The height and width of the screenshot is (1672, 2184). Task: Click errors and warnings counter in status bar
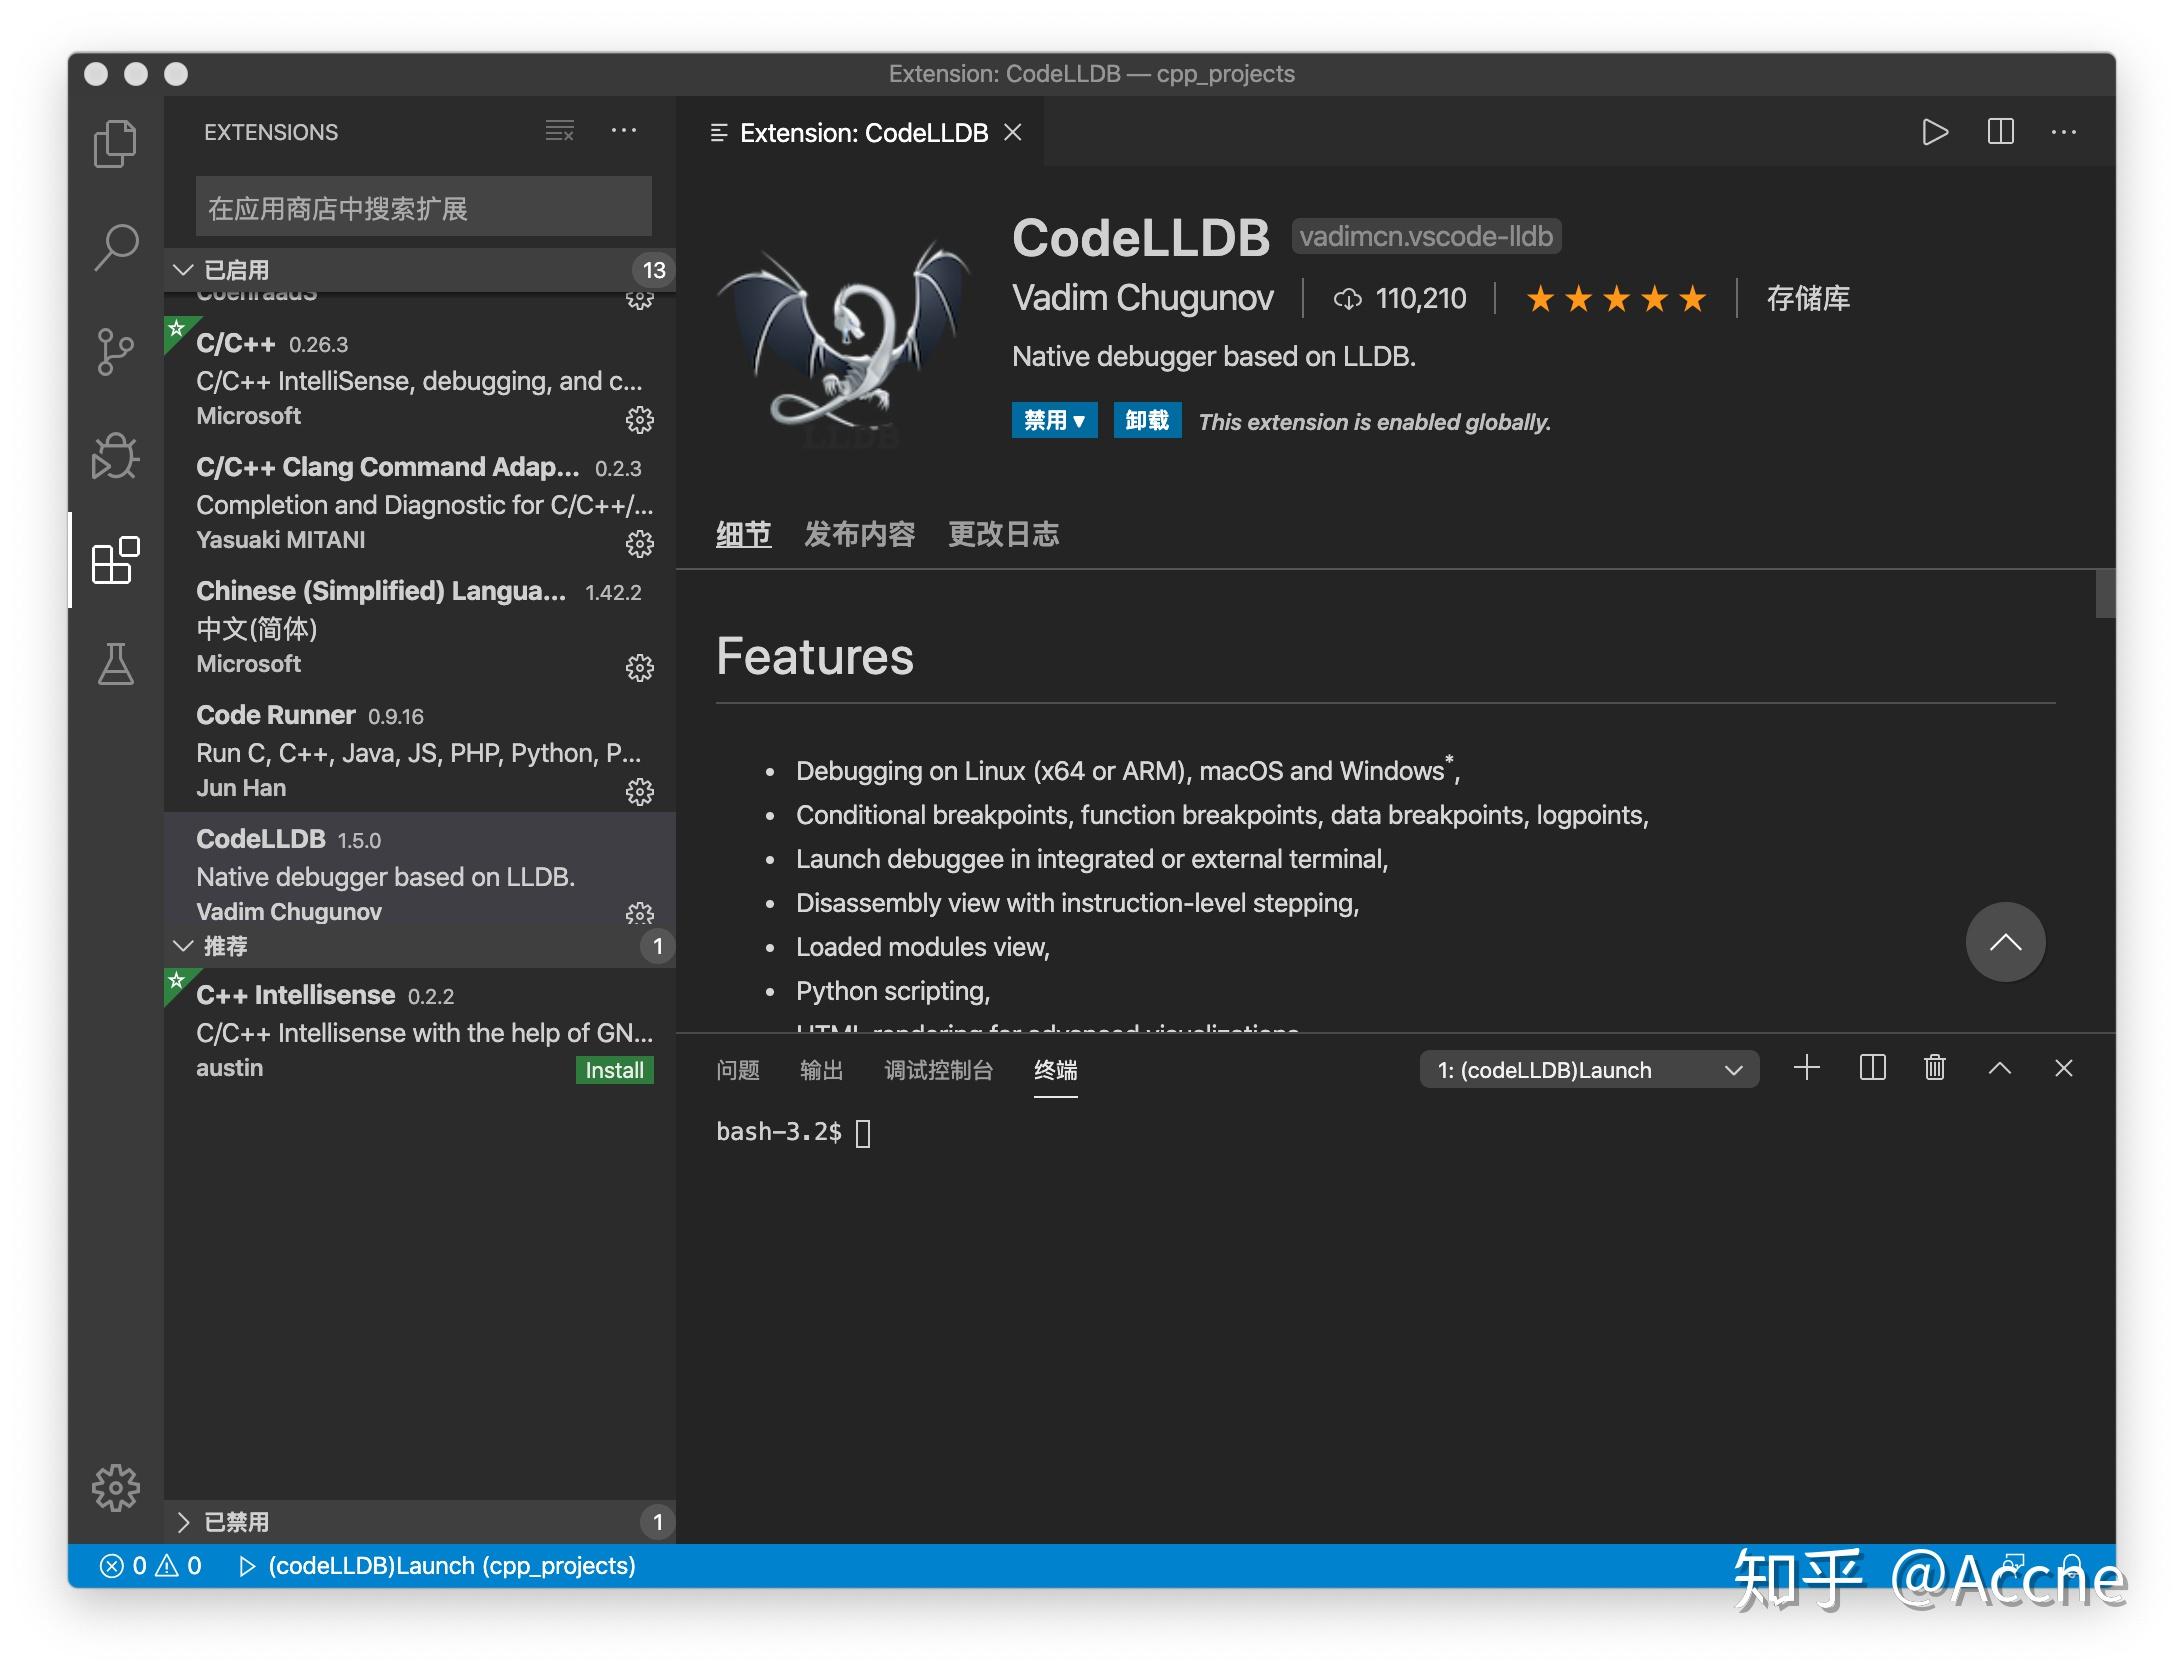(150, 1565)
